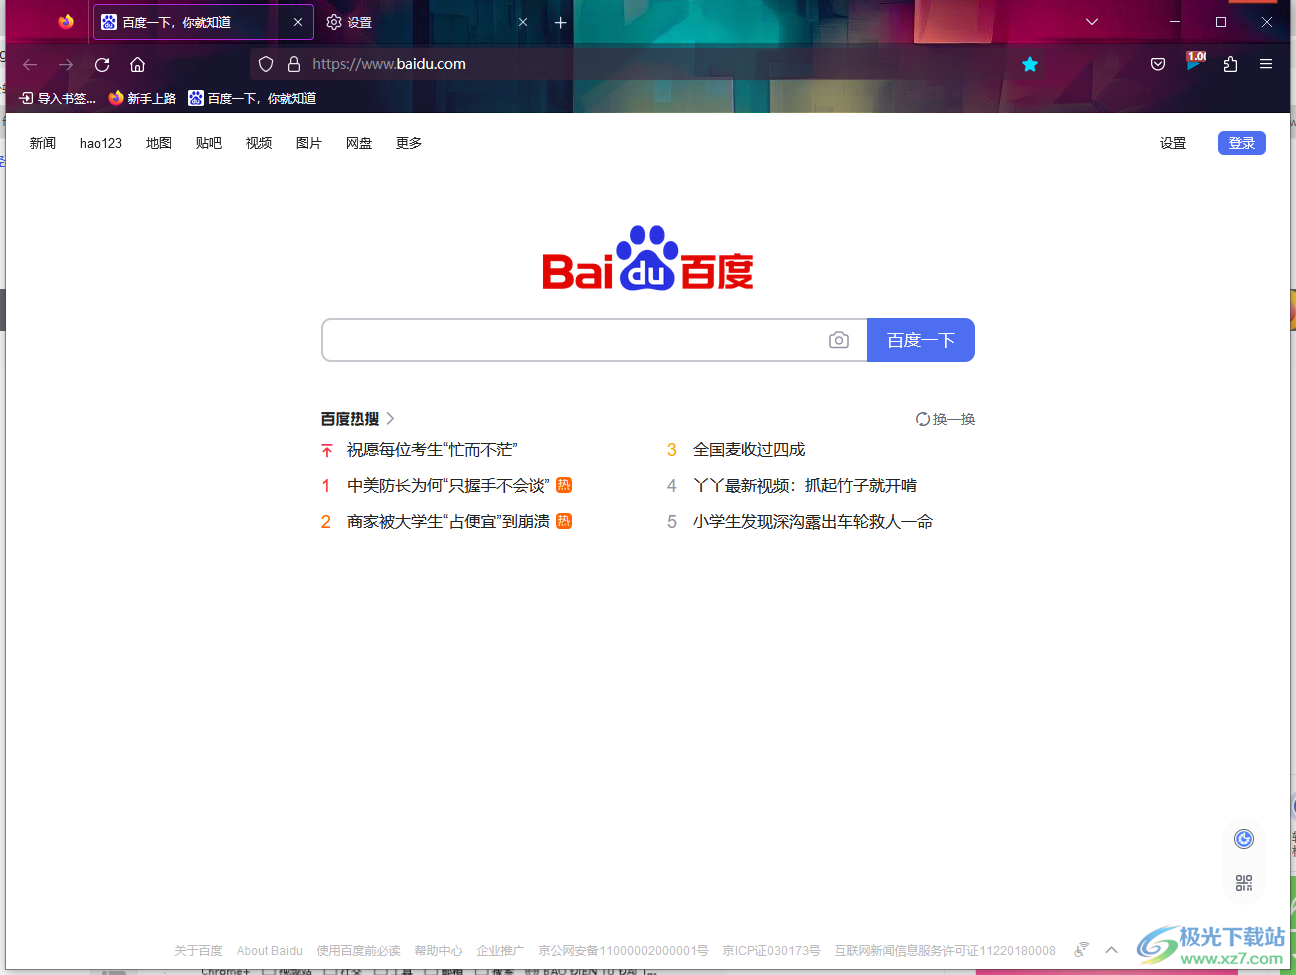Open the extension icon with 1.00 badge
1296x975 pixels.
[1195, 62]
